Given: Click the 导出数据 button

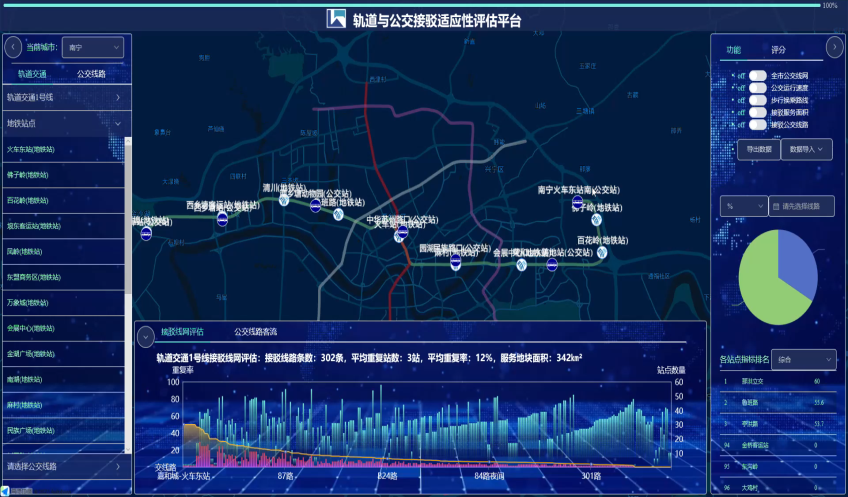Looking at the screenshot, I should 759,149.
